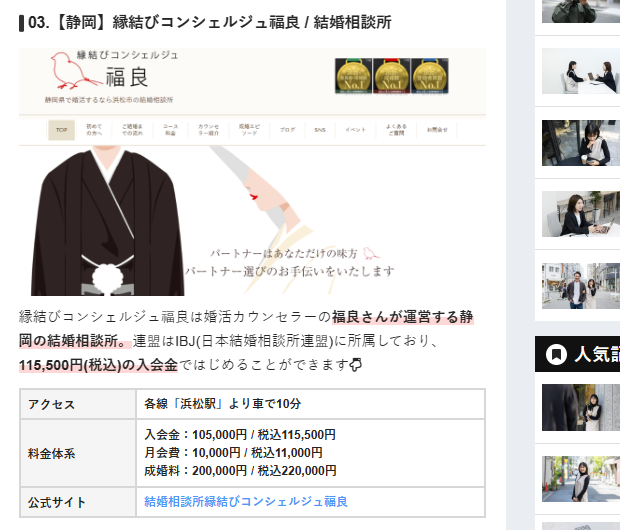Open sidebar thumbnail of woman at laptop
Viewport: 620px width, 530px height.
pos(580,213)
